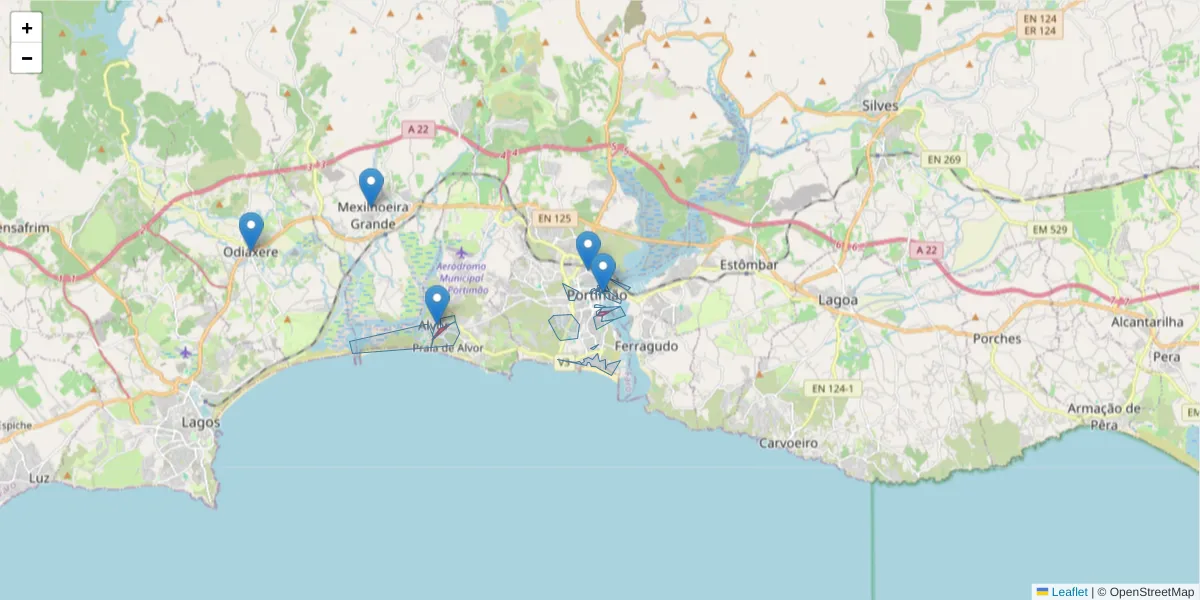Click the Lagos city label
This screenshot has height=600, width=1200.
(201, 423)
